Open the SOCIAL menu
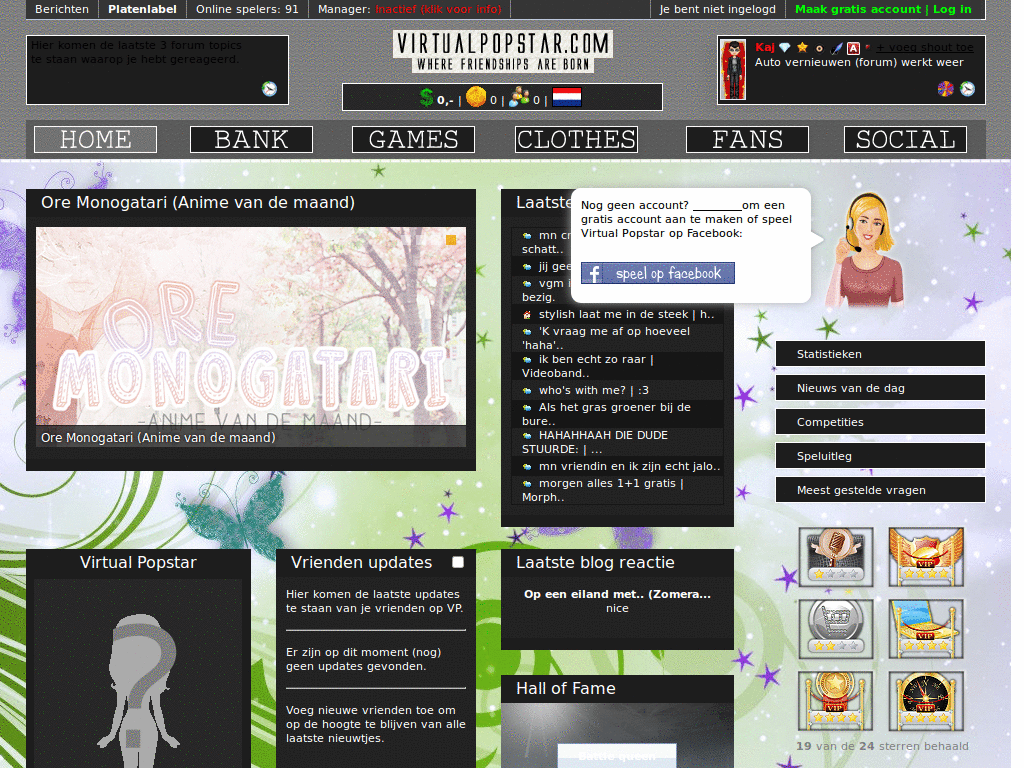 905,139
